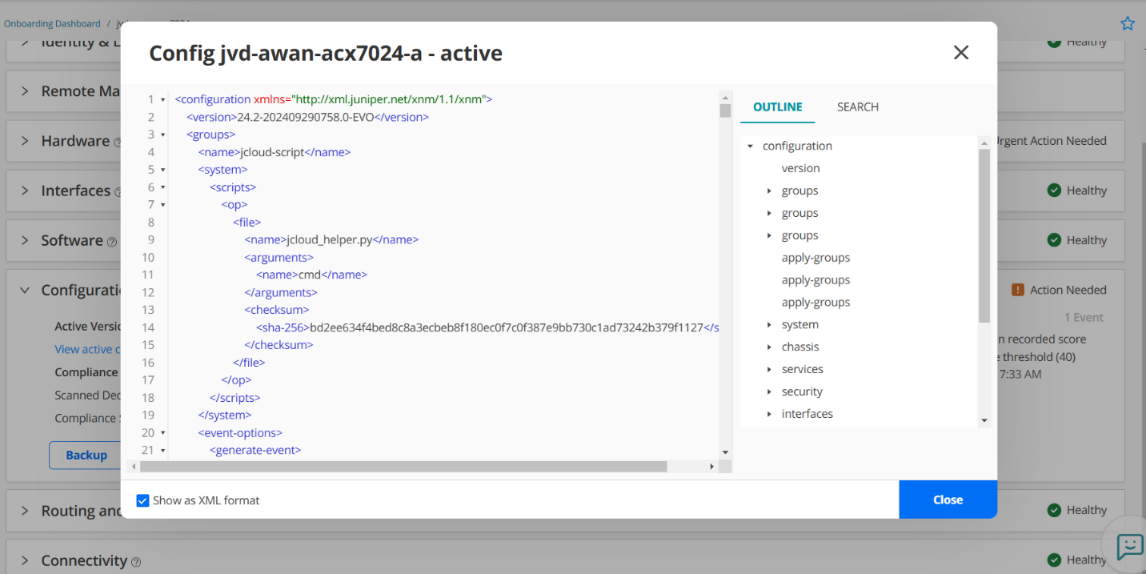The width and height of the screenshot is (1146, 574).
Task: Select the OUTLINE tab
Action: pyautogui.click(x=777, y=107)
